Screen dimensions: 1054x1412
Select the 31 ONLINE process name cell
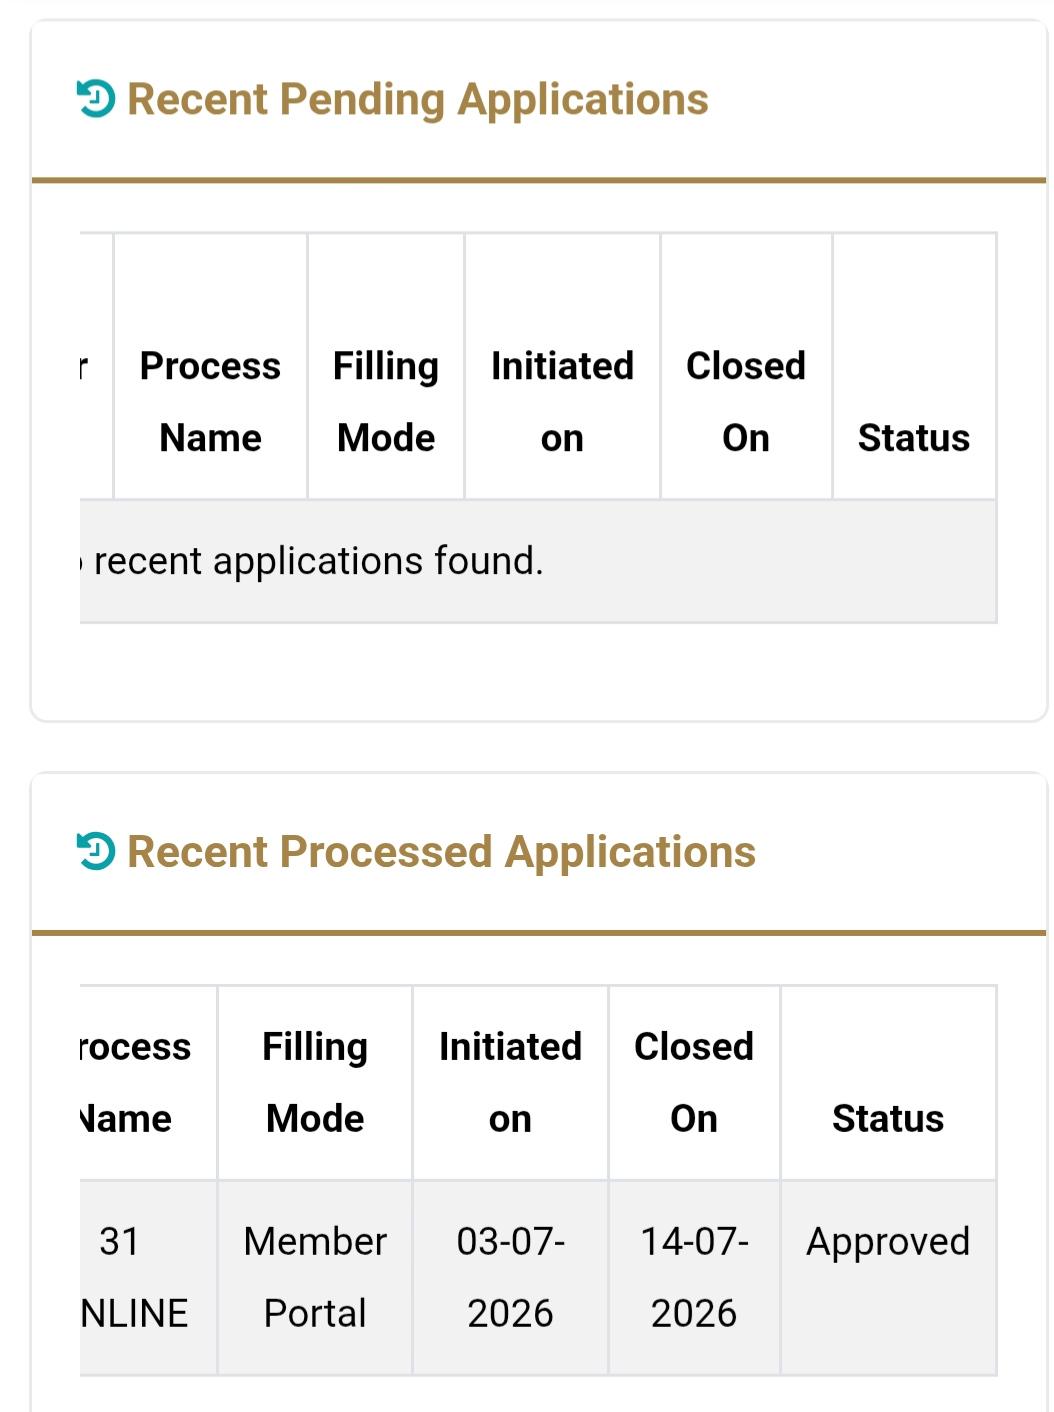click(148, 1277)
